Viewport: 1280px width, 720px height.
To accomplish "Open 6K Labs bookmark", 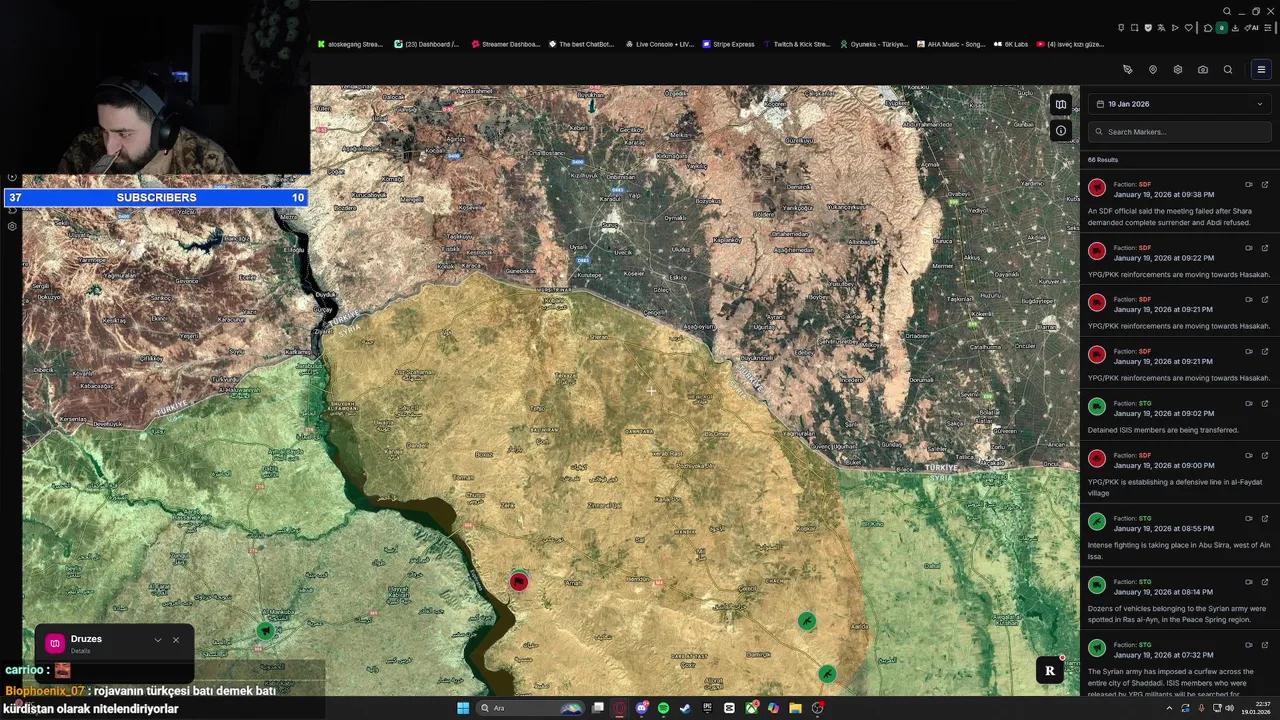I will [1011, 44].
